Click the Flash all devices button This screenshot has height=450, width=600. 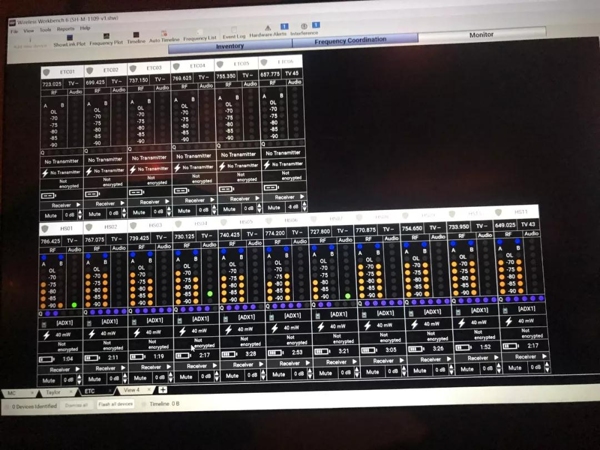click(116, 404)
